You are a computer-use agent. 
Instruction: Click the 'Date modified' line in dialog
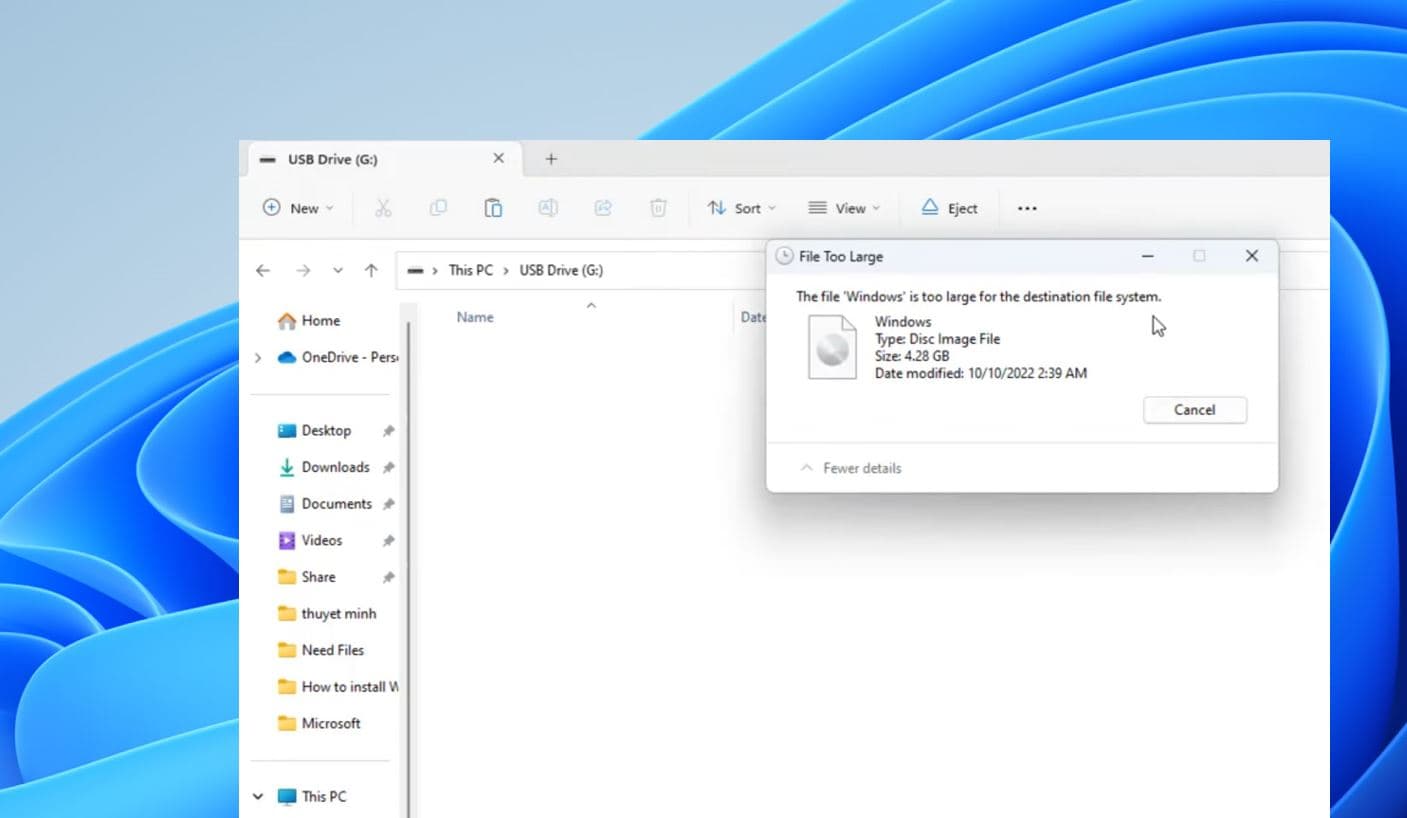click(980, 373)
